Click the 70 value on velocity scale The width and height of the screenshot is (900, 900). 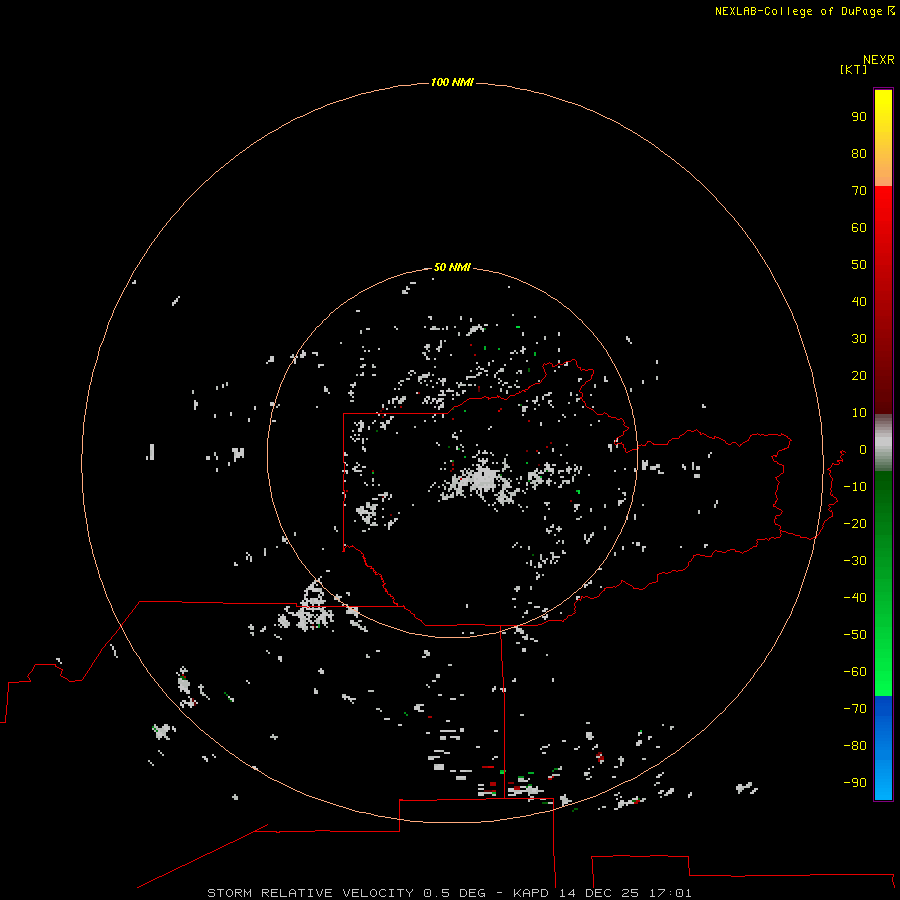(x=859, y=191)
